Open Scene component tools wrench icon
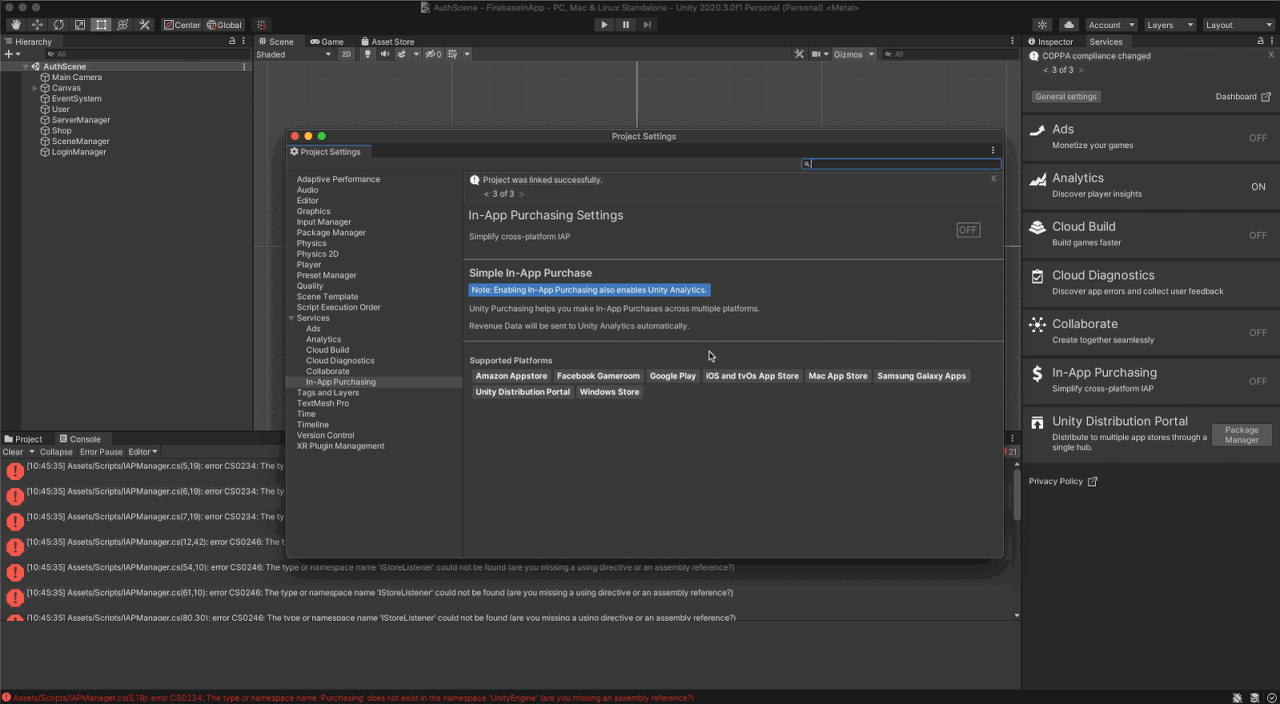The height and width of the screenshot is (704, 1280). 799,54
